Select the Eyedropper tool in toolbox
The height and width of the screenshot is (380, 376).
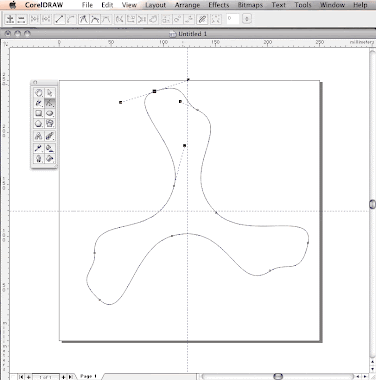pos(39,148)
